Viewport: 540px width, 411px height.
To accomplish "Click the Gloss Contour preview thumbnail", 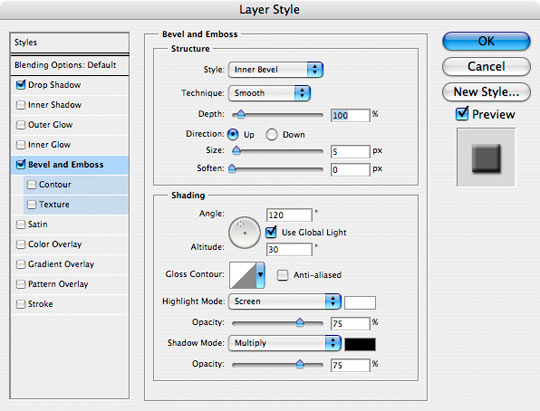I will [243, 275].
